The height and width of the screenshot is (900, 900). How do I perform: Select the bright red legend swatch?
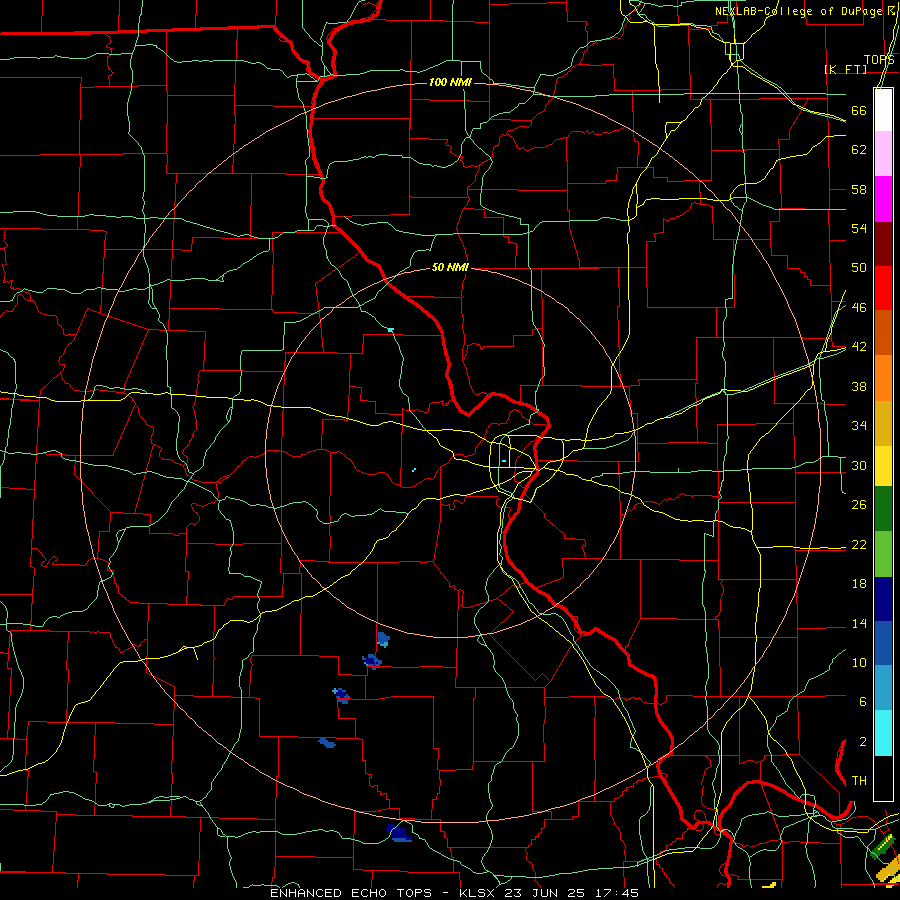(883, 288)
